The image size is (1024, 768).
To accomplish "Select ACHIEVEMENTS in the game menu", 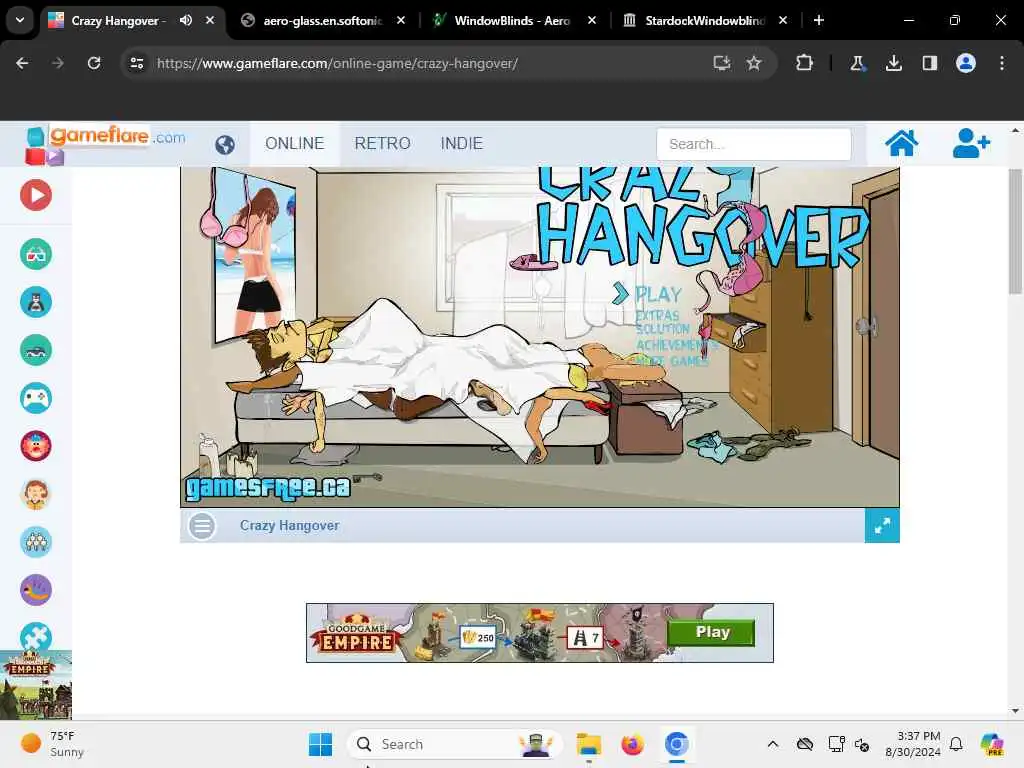I will point(677,345).
